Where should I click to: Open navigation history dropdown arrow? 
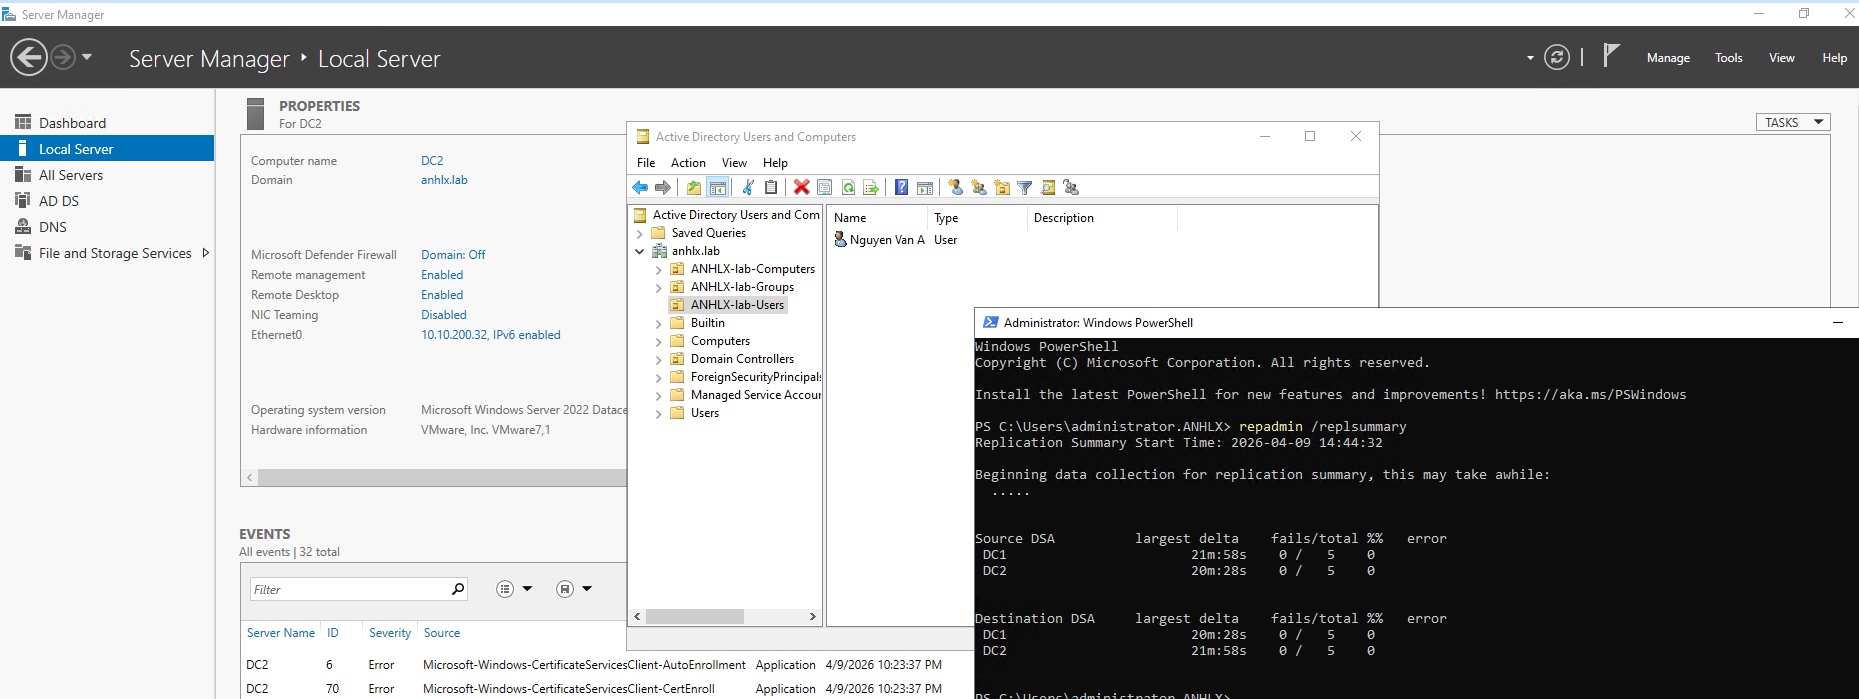(x=87, y=57)
